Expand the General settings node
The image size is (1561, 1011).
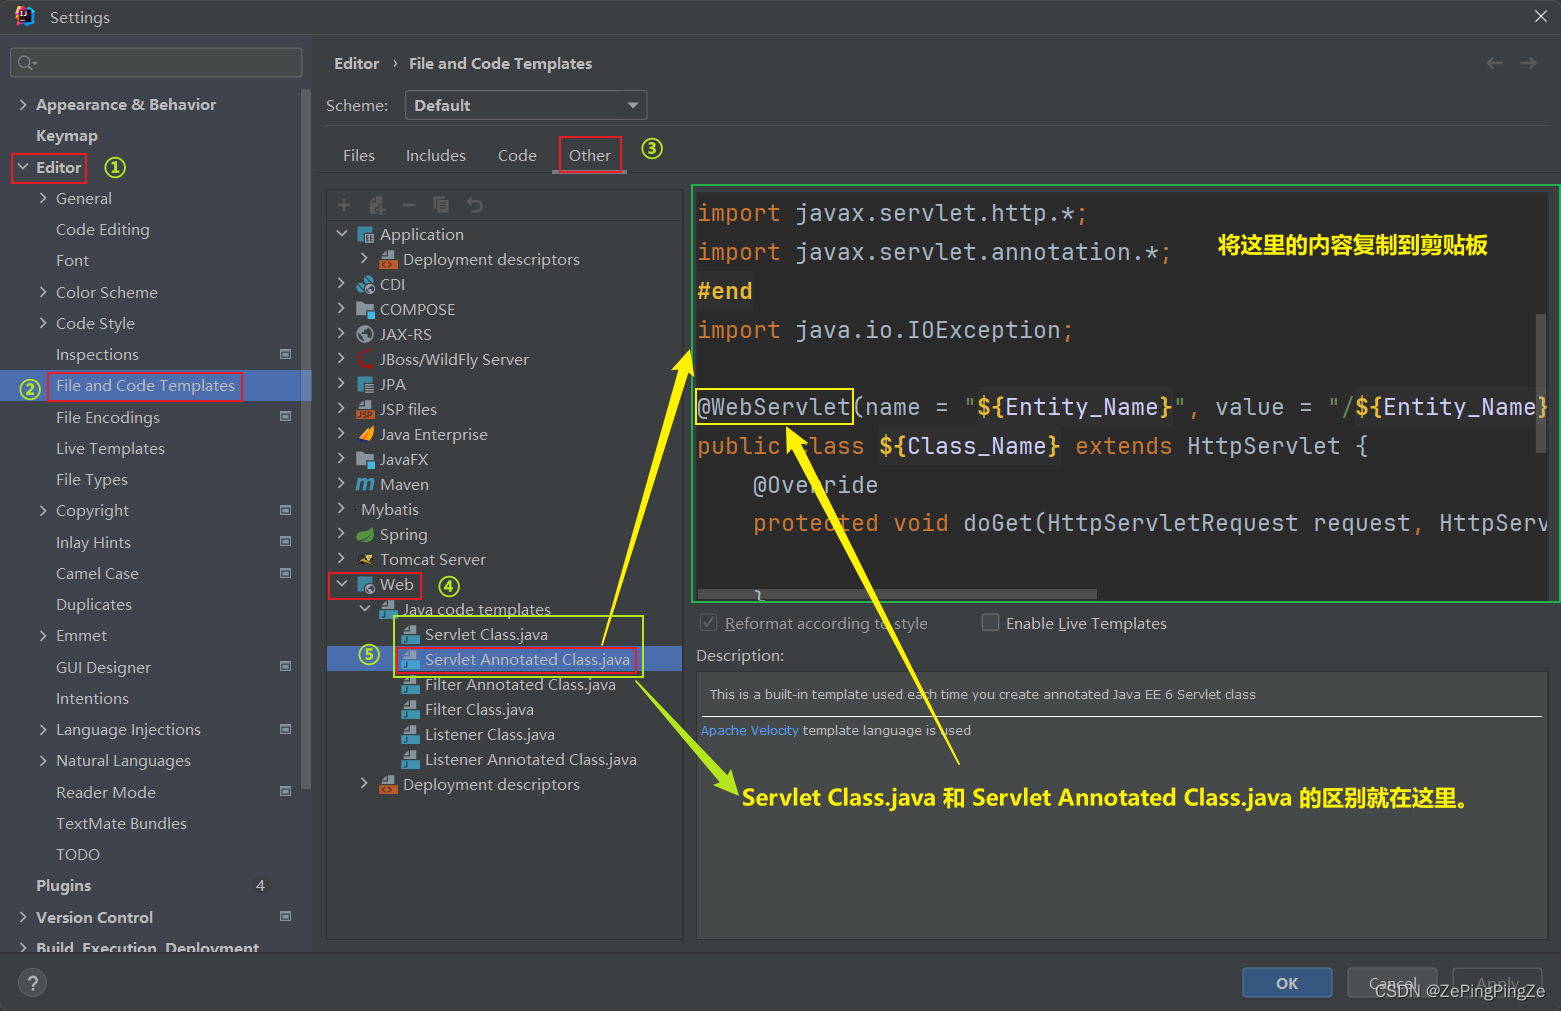pos(43,198)
